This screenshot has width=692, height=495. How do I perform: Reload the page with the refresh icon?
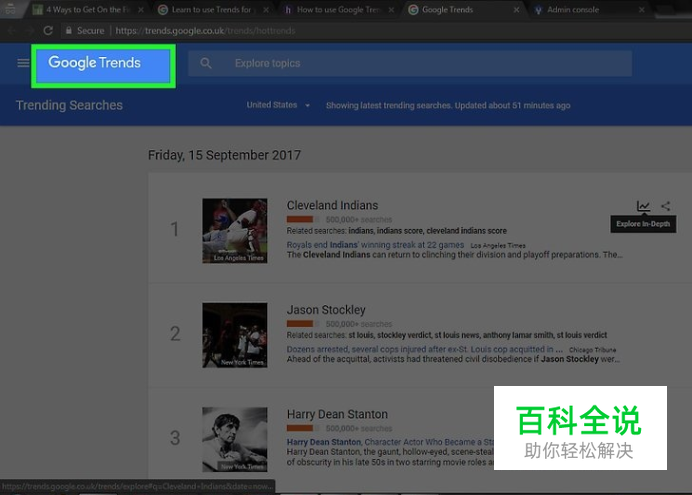click(48, 30)
